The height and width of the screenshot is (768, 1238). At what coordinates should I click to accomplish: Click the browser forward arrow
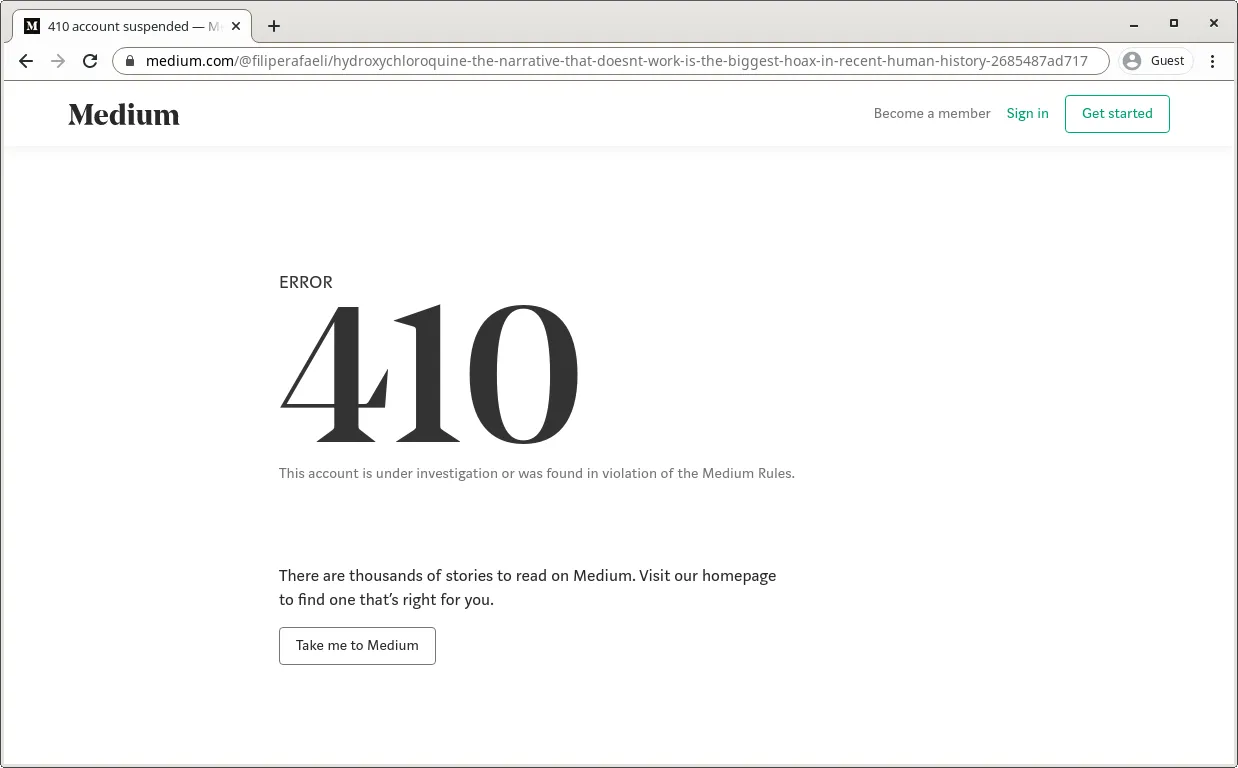coord(58,61)
